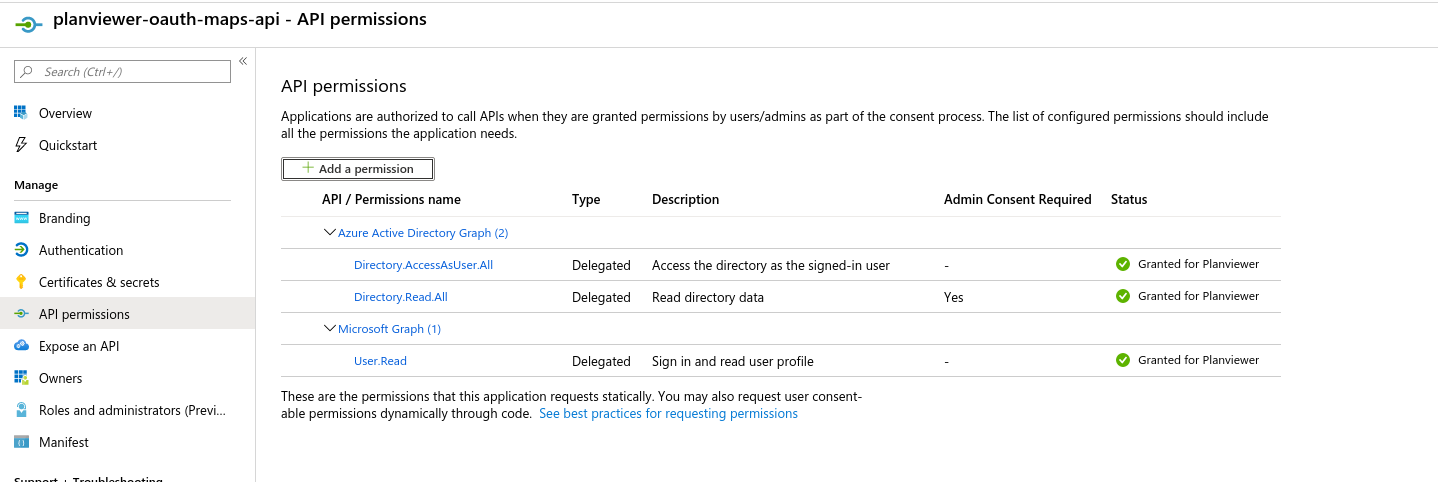Viewport: 1438px width, 482px height.
Task: Click the Status column header
Action: tap(1129, 199)
